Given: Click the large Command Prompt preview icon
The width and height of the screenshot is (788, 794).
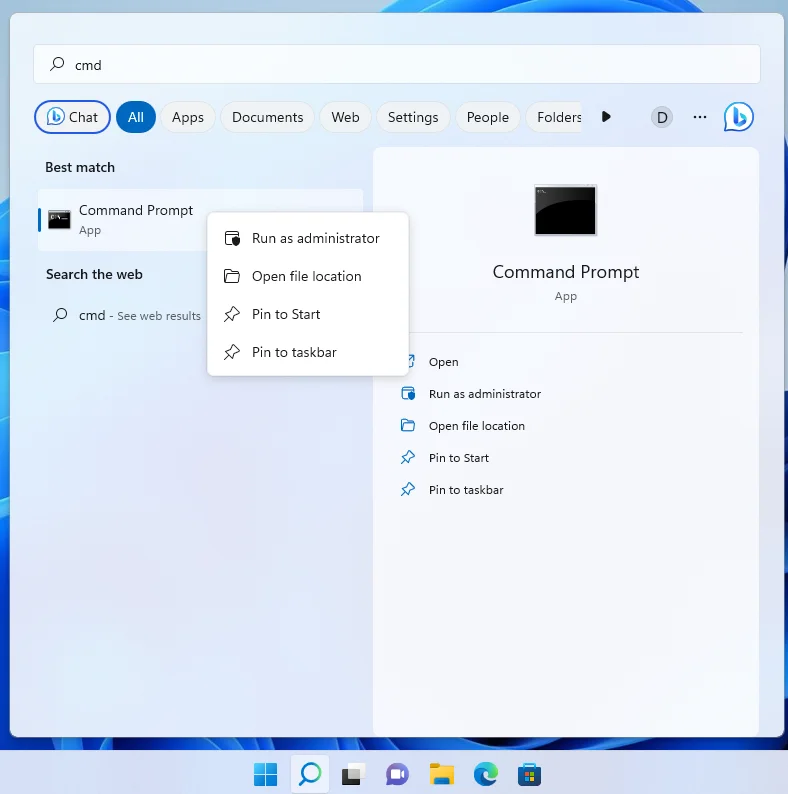Looking at the screenshot, I should pos(565,210).
